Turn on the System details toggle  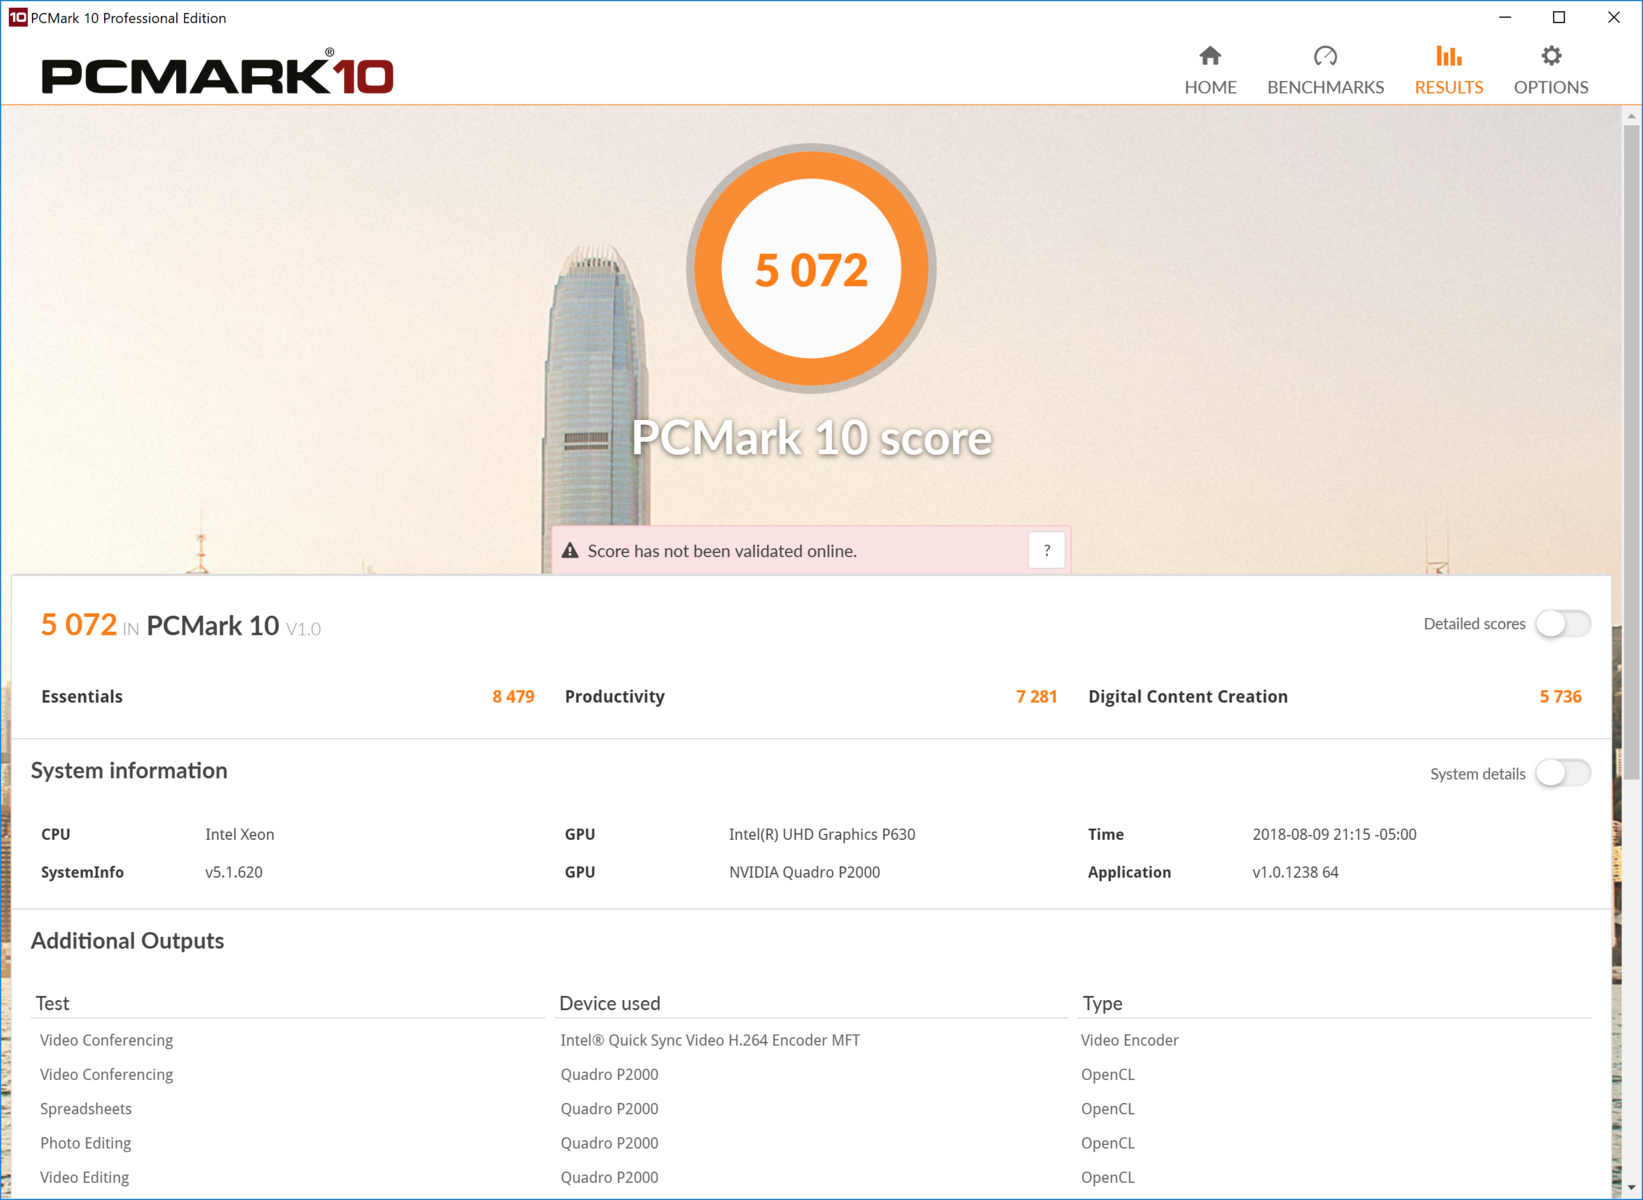1563,773
